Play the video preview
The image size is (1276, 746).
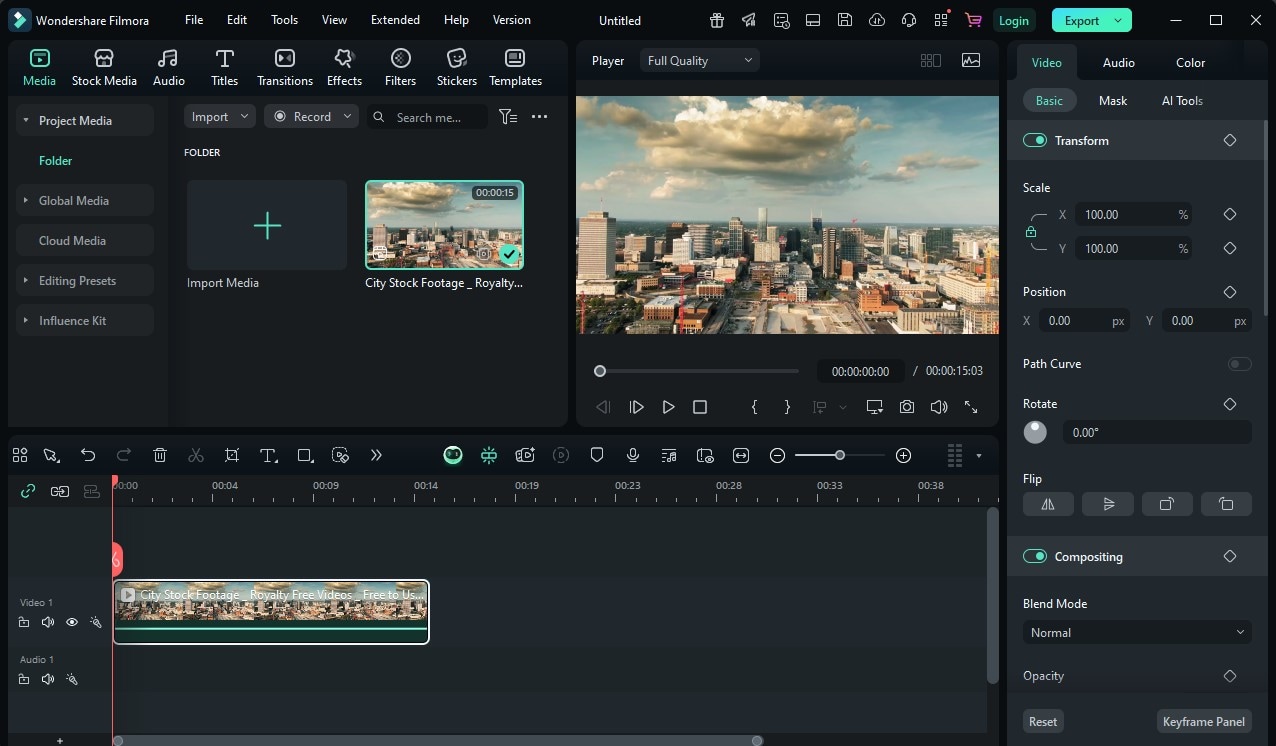click(668, 407)
